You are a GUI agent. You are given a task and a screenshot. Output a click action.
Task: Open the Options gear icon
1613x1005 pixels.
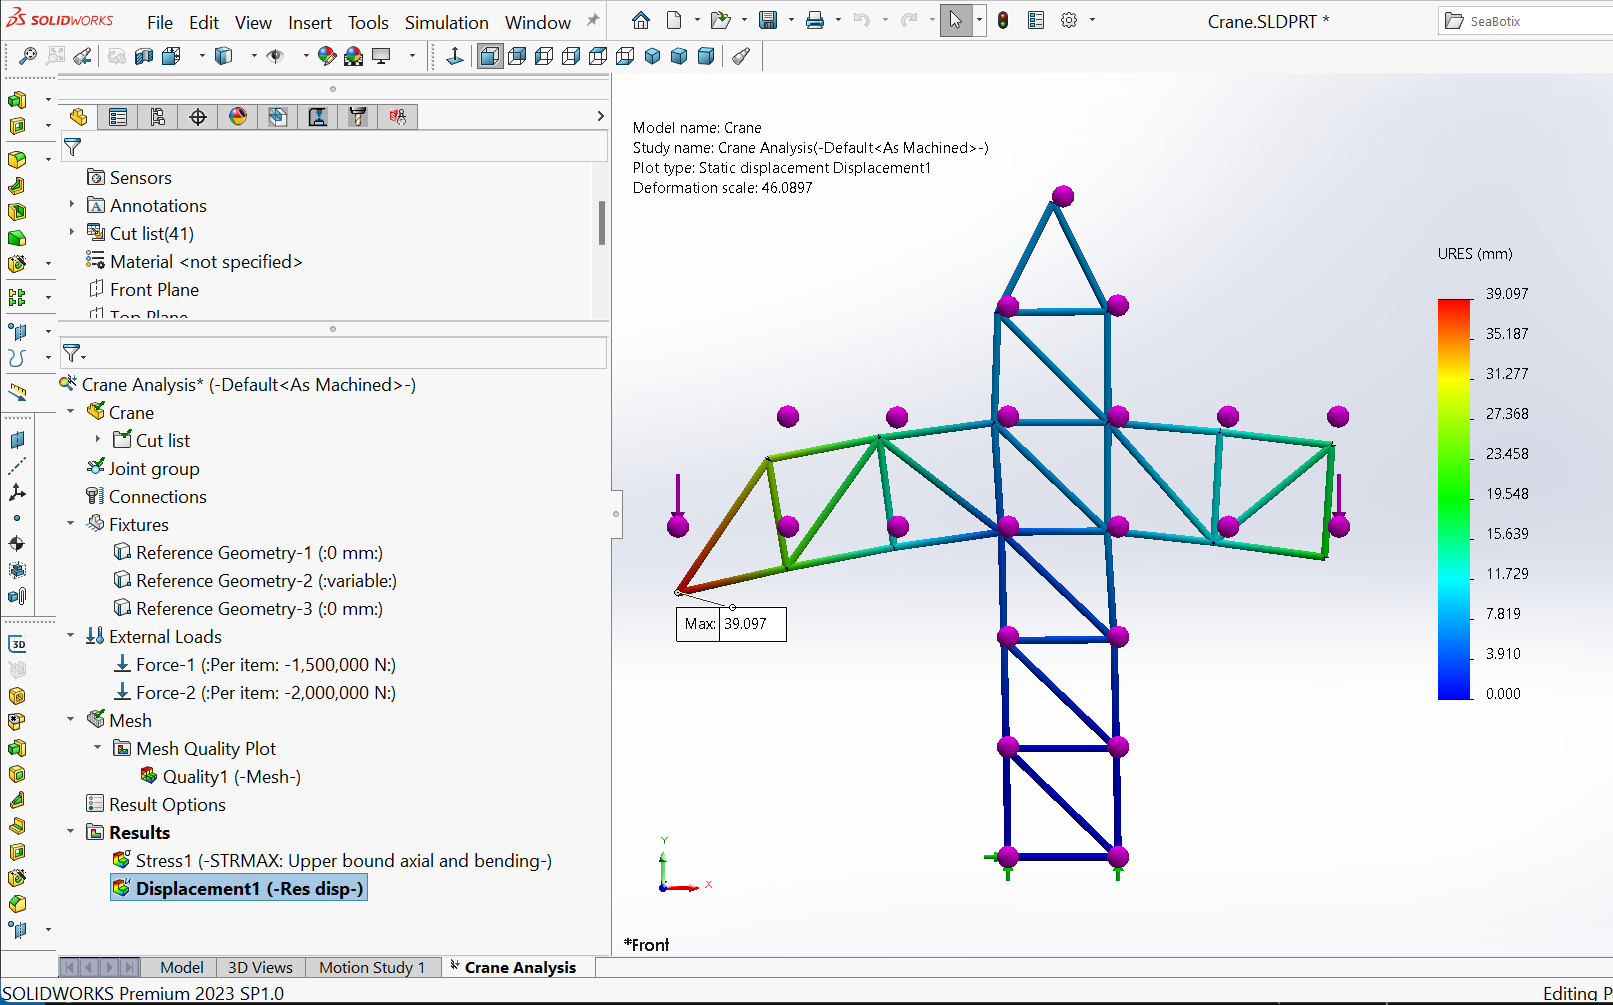coord(1069,20)
